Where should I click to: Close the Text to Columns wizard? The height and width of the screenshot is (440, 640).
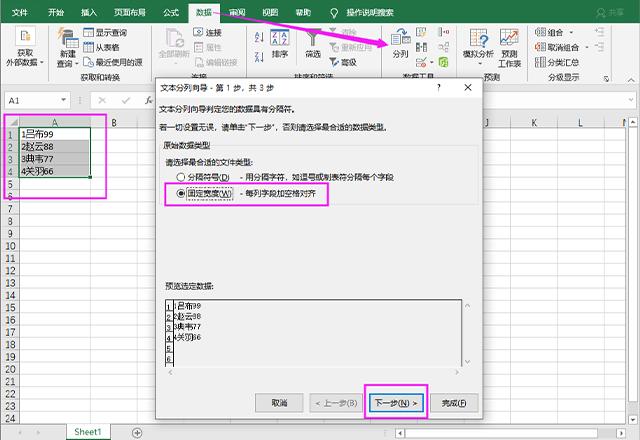tap(468, 87)
